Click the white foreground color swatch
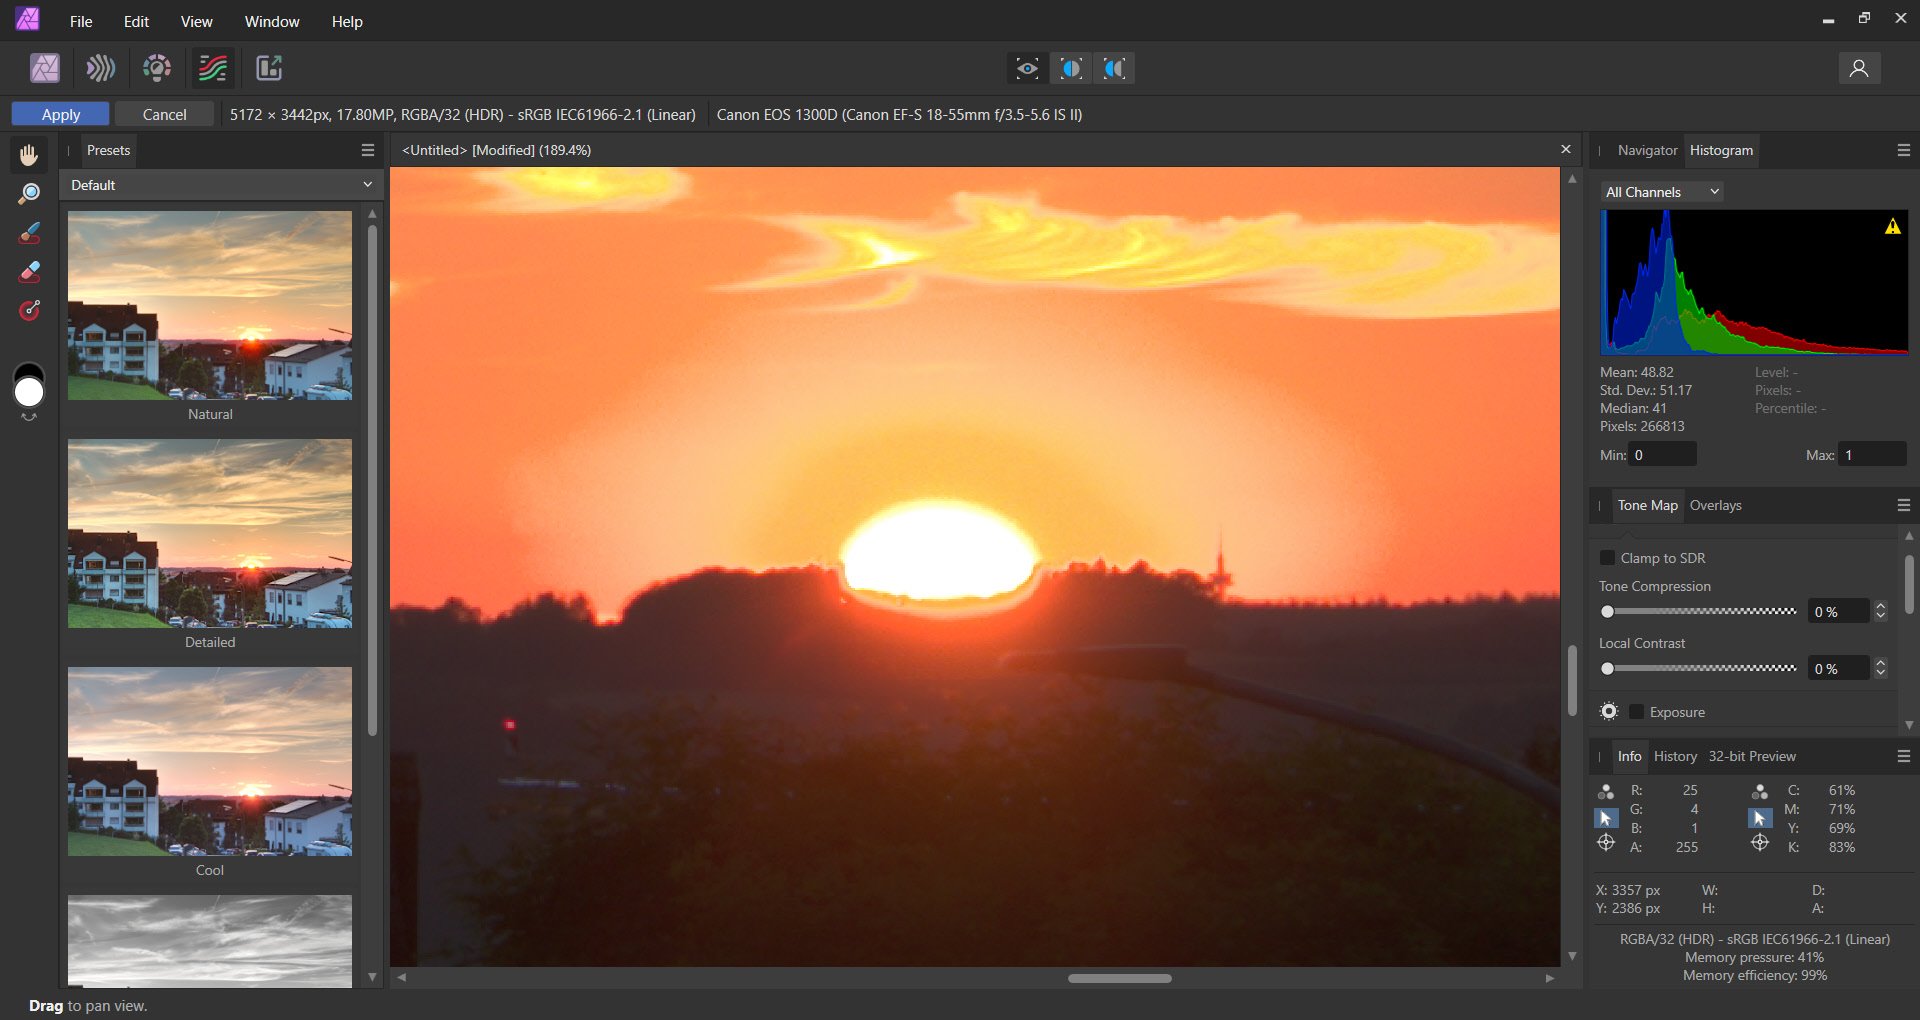 [x=29, y=392]
